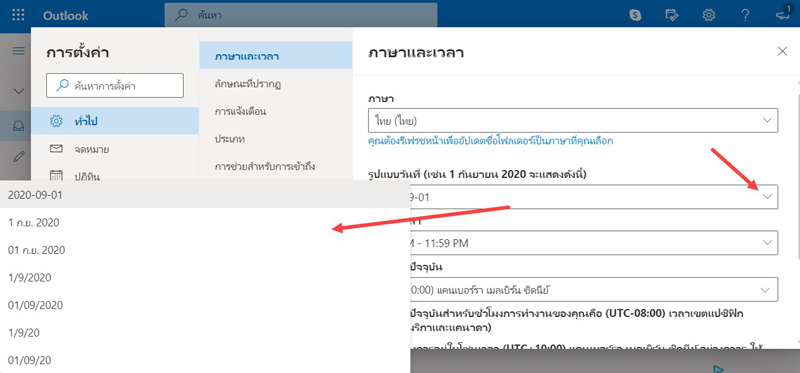Collapse the folder chevron in left sidebar
Image resolution: width=800 pixels, height=373 pixels.
(x=18, y=91)
